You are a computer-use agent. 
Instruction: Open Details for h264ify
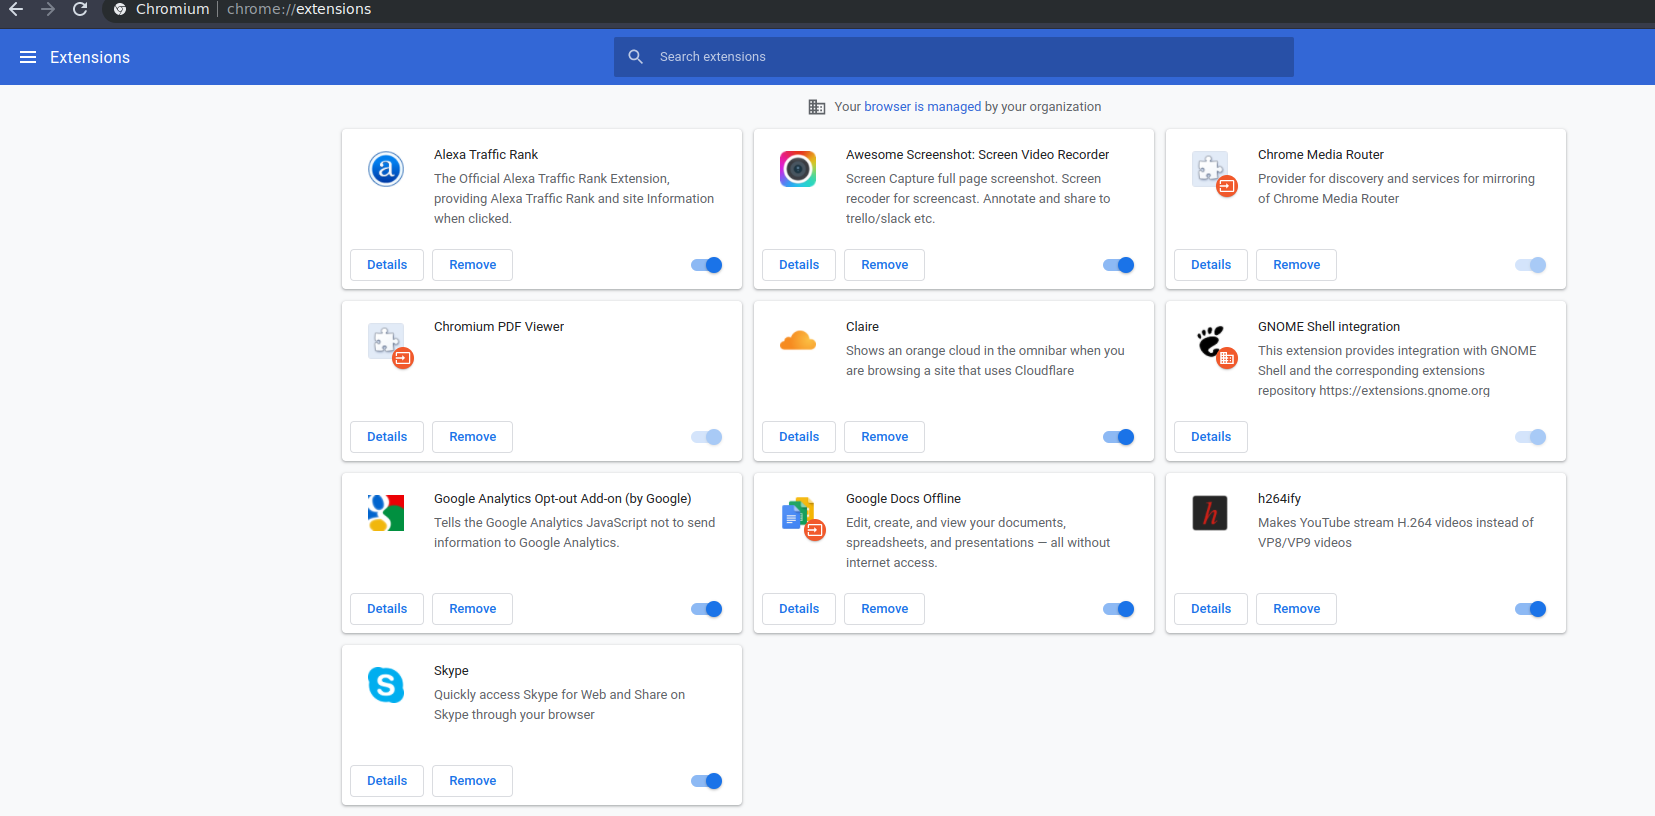point(1211,609)
